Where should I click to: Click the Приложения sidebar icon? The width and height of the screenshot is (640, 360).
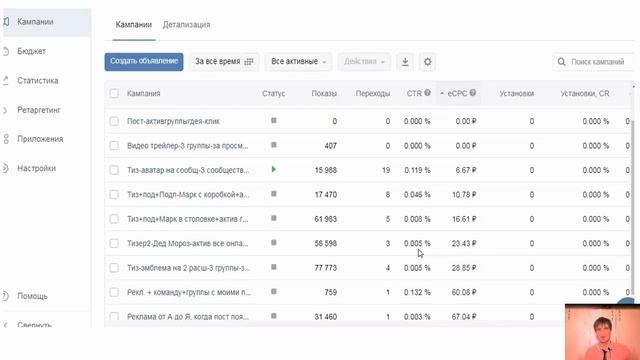point(6,139)
